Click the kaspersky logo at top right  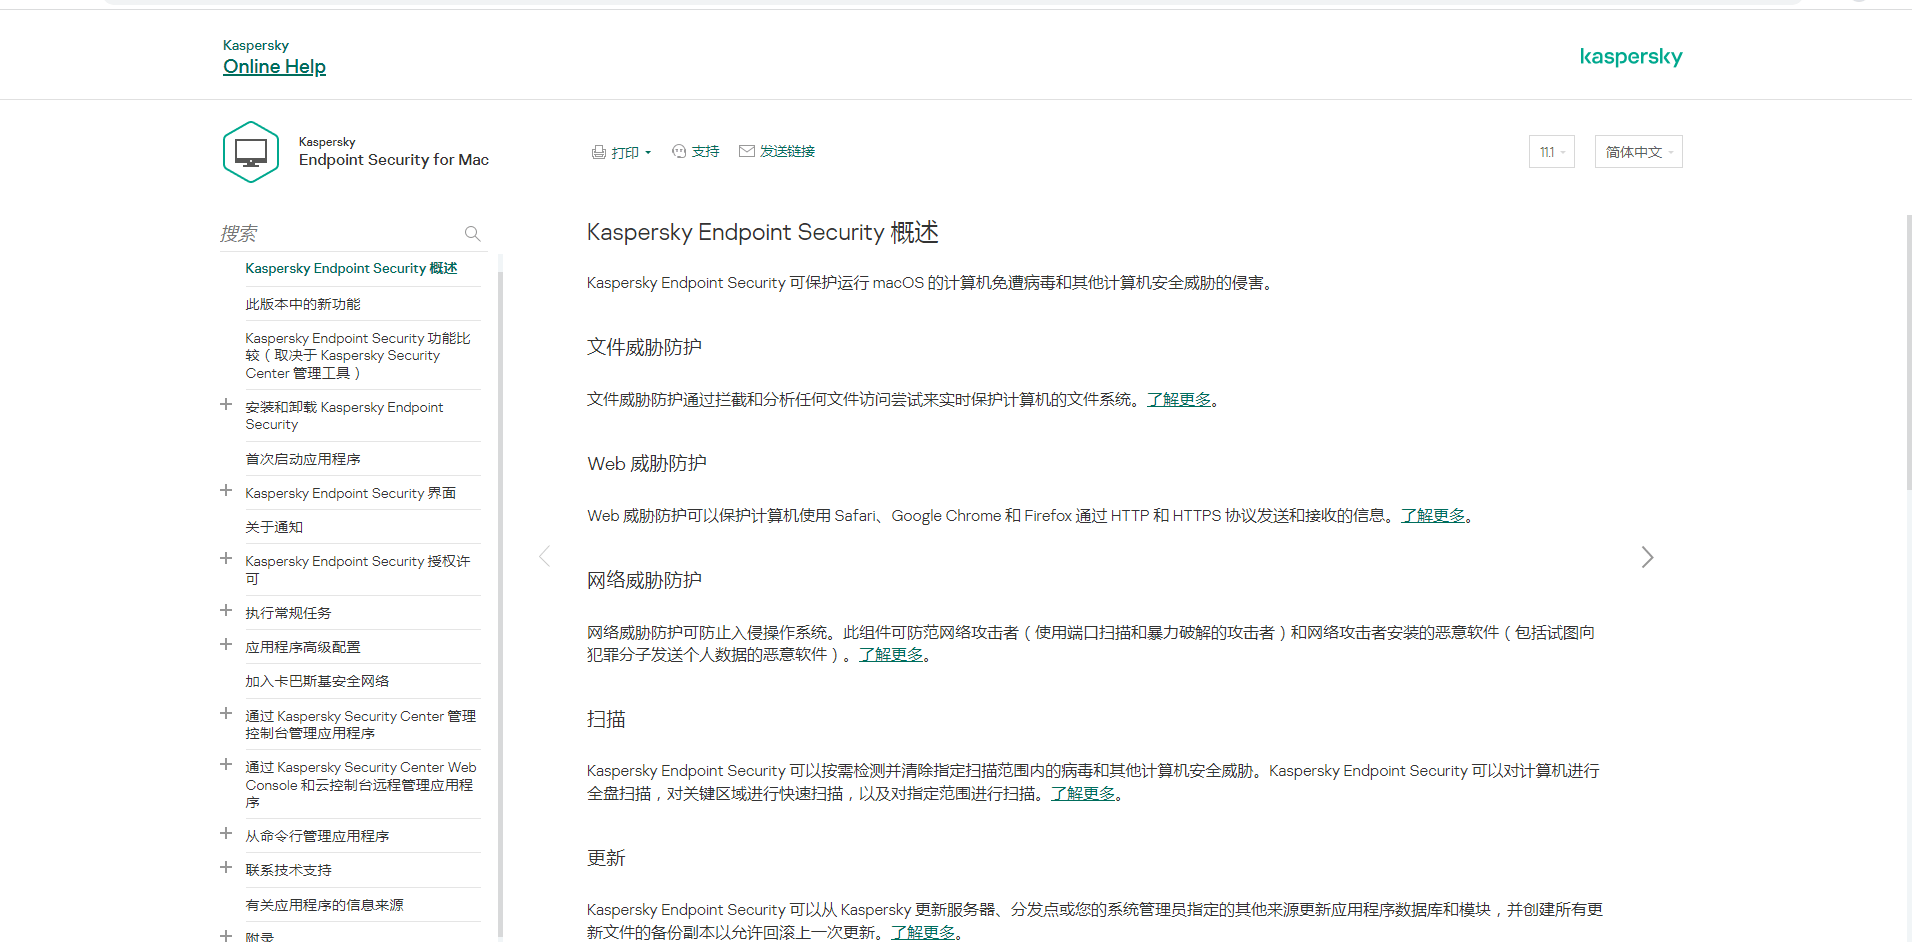point(1631,57)
